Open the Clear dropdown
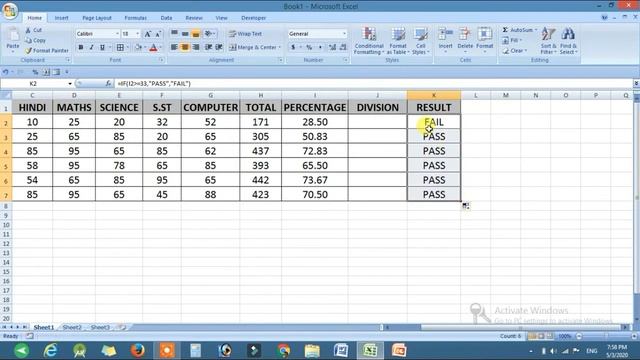Screen dimensions: 640x360 pos(515,51)
